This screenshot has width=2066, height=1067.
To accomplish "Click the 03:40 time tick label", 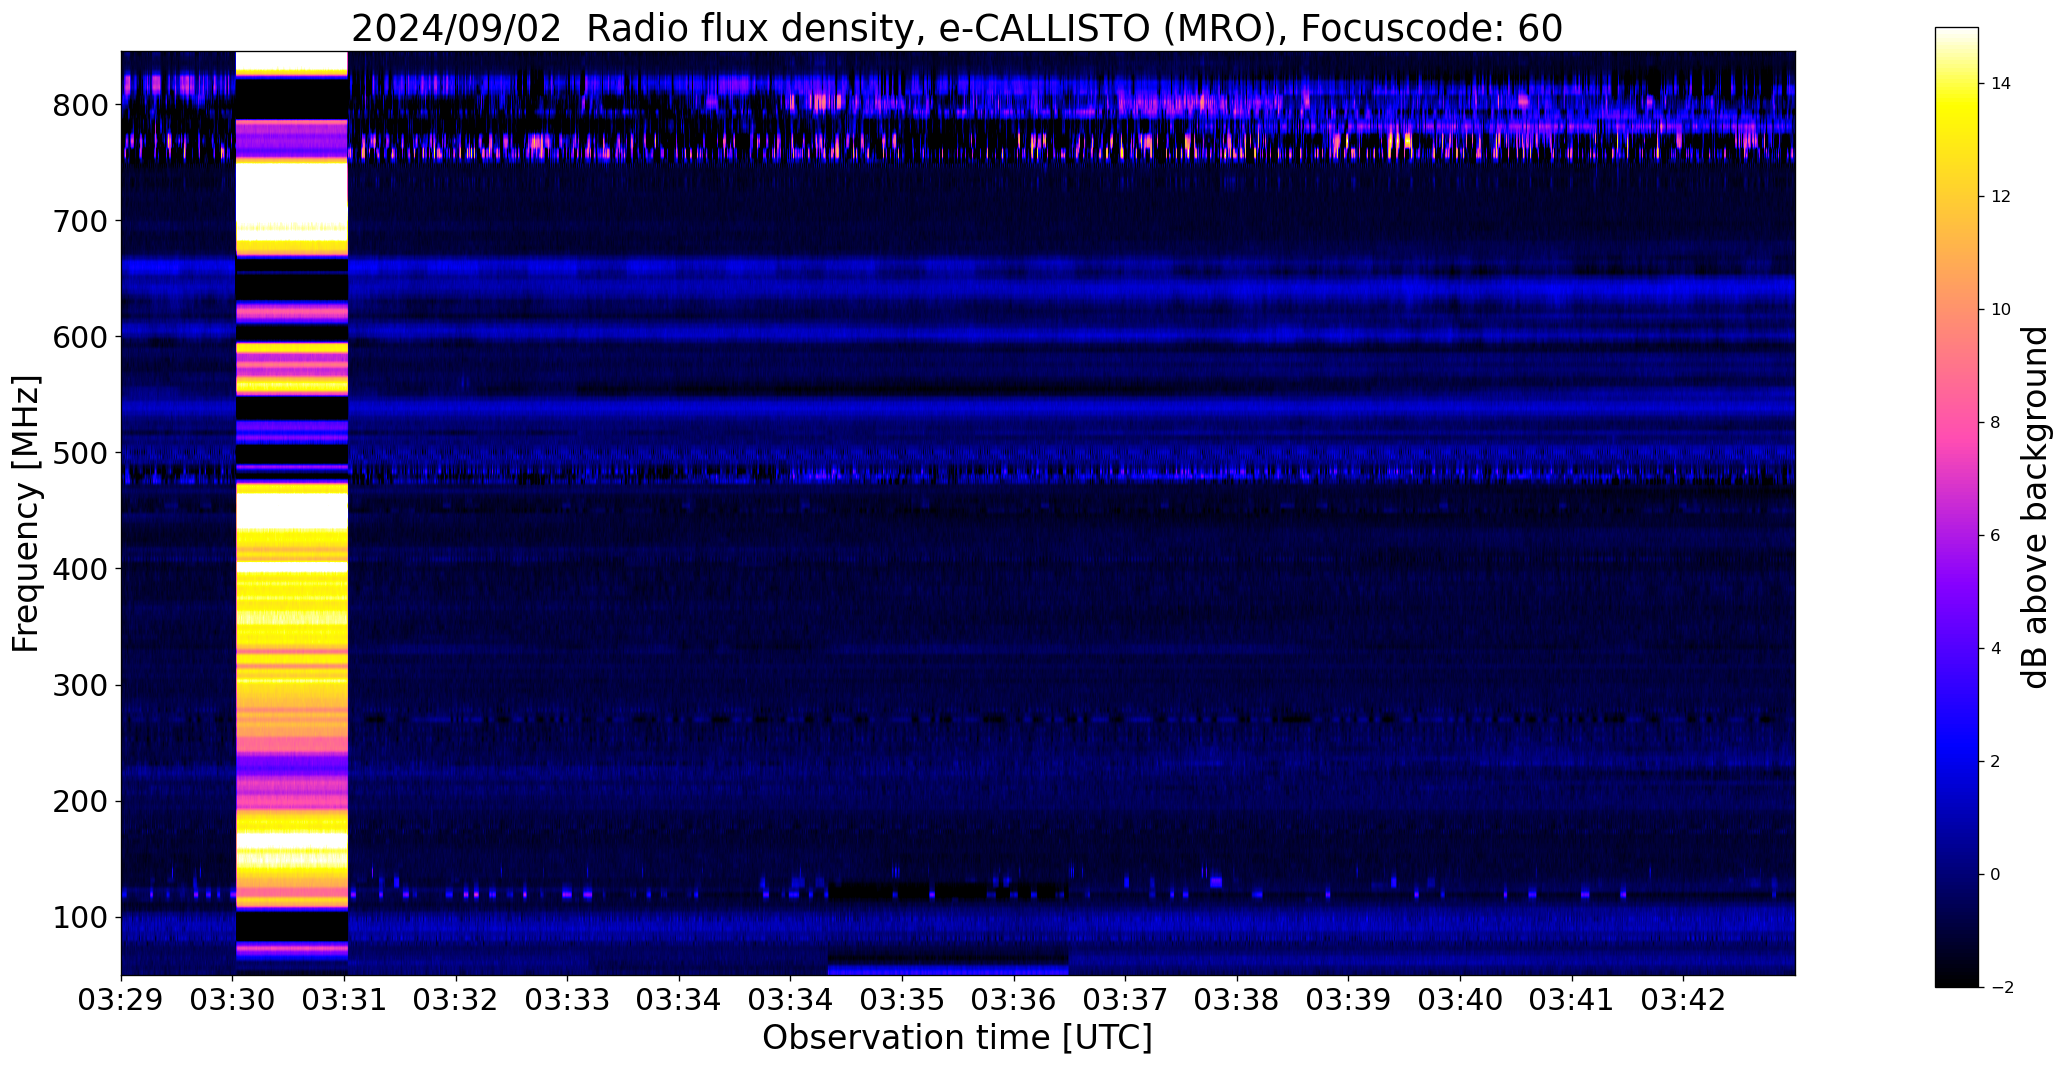I will [x=1461, y=1001].
